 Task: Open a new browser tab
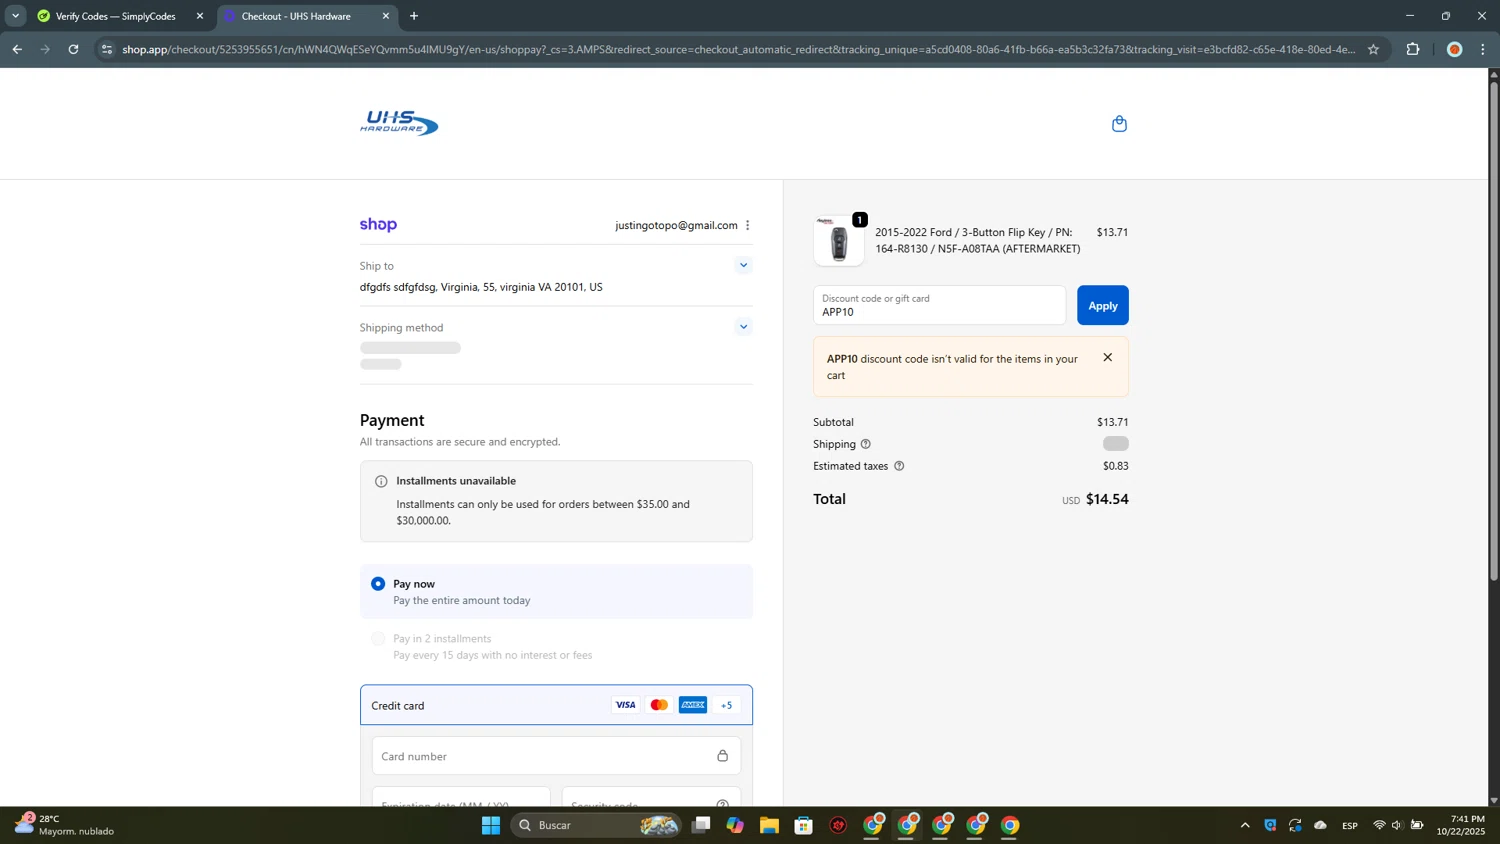point(414,16)
